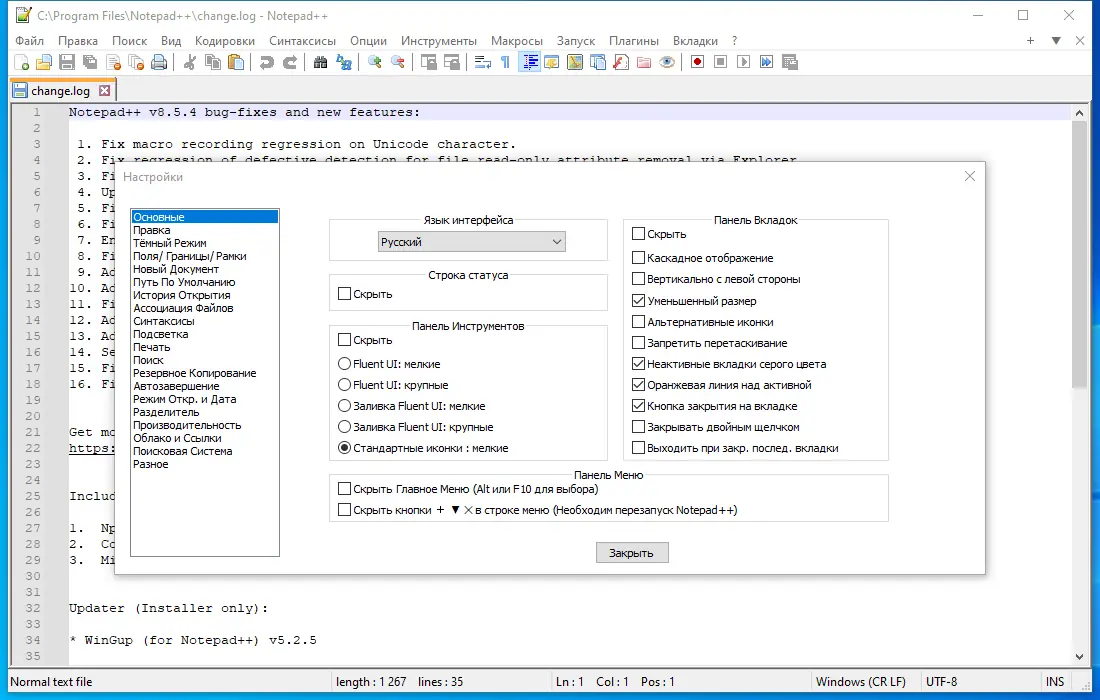Enable Каскадное отображение checkbox
This screenshot has width=1100, height=700.
pyautogui.click(x=638, y=258)
